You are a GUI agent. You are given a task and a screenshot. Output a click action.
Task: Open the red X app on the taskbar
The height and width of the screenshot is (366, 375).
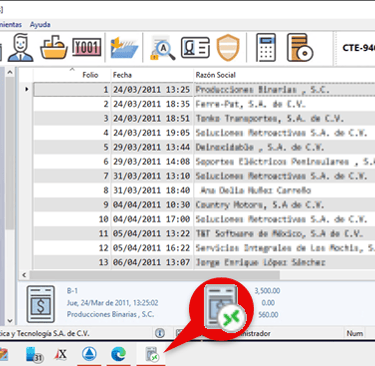pyautogui.click(x=60, y=354)
